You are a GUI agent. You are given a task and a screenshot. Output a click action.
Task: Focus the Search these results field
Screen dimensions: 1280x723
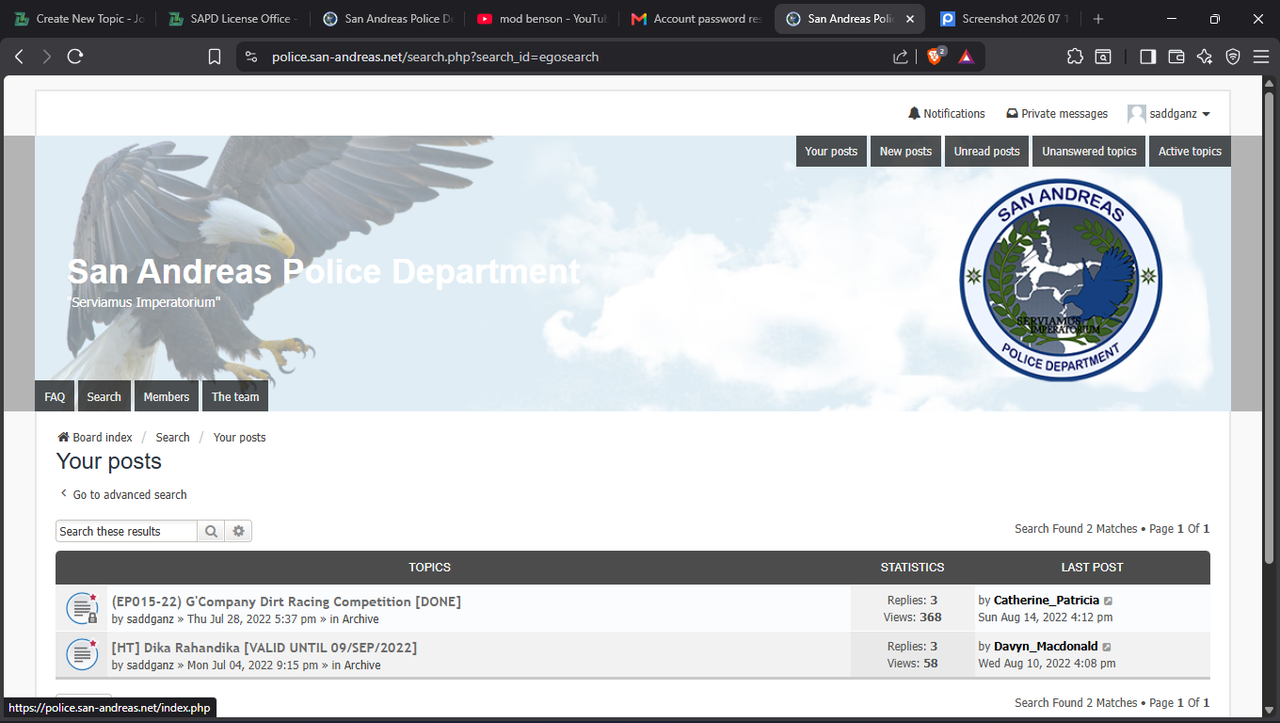coord(127,531)
